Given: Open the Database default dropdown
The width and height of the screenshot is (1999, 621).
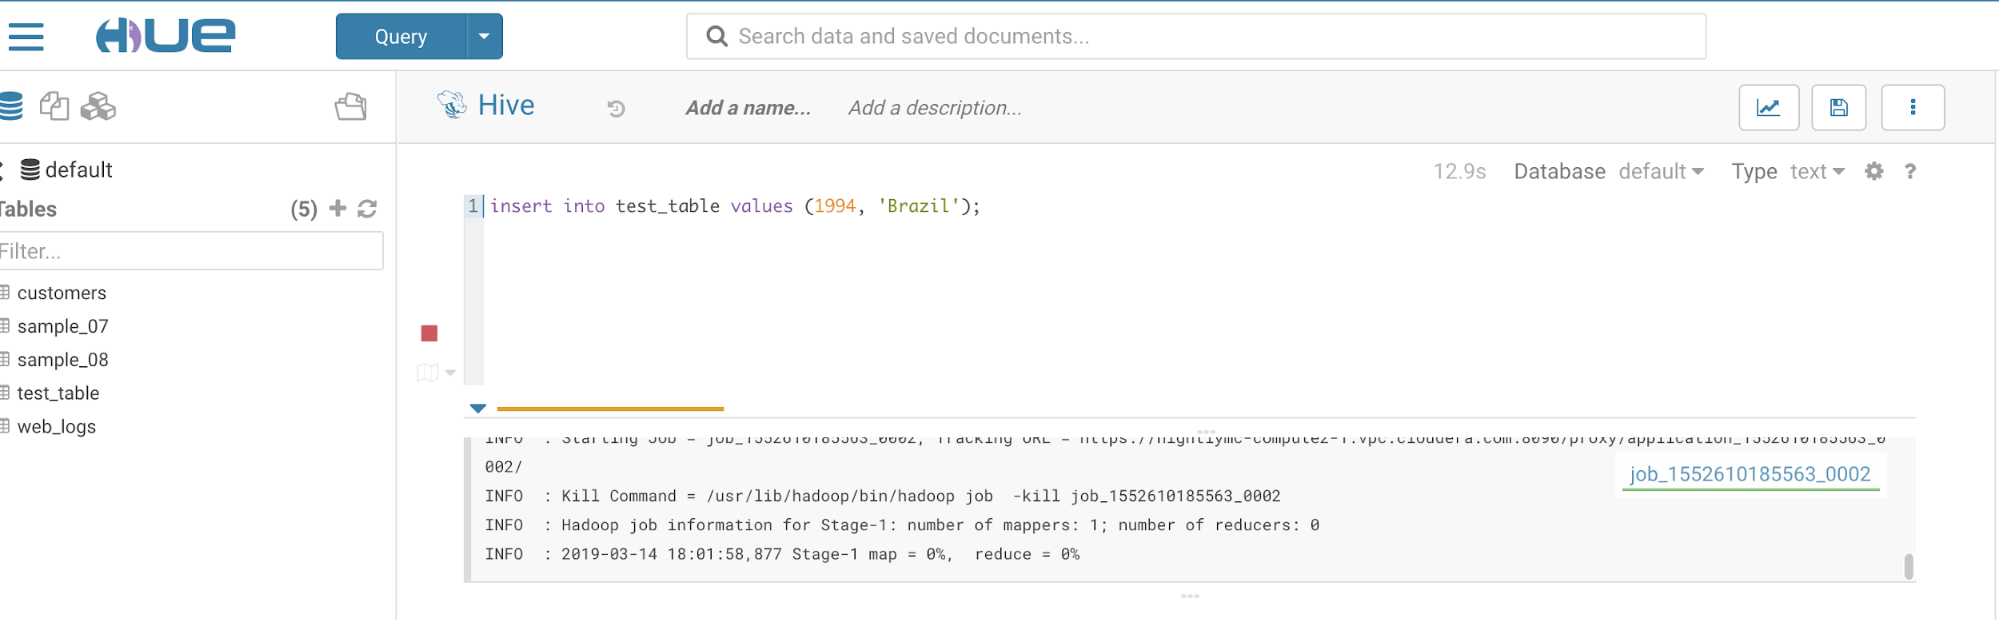Looking at the screenshot, I should 1660,171.
